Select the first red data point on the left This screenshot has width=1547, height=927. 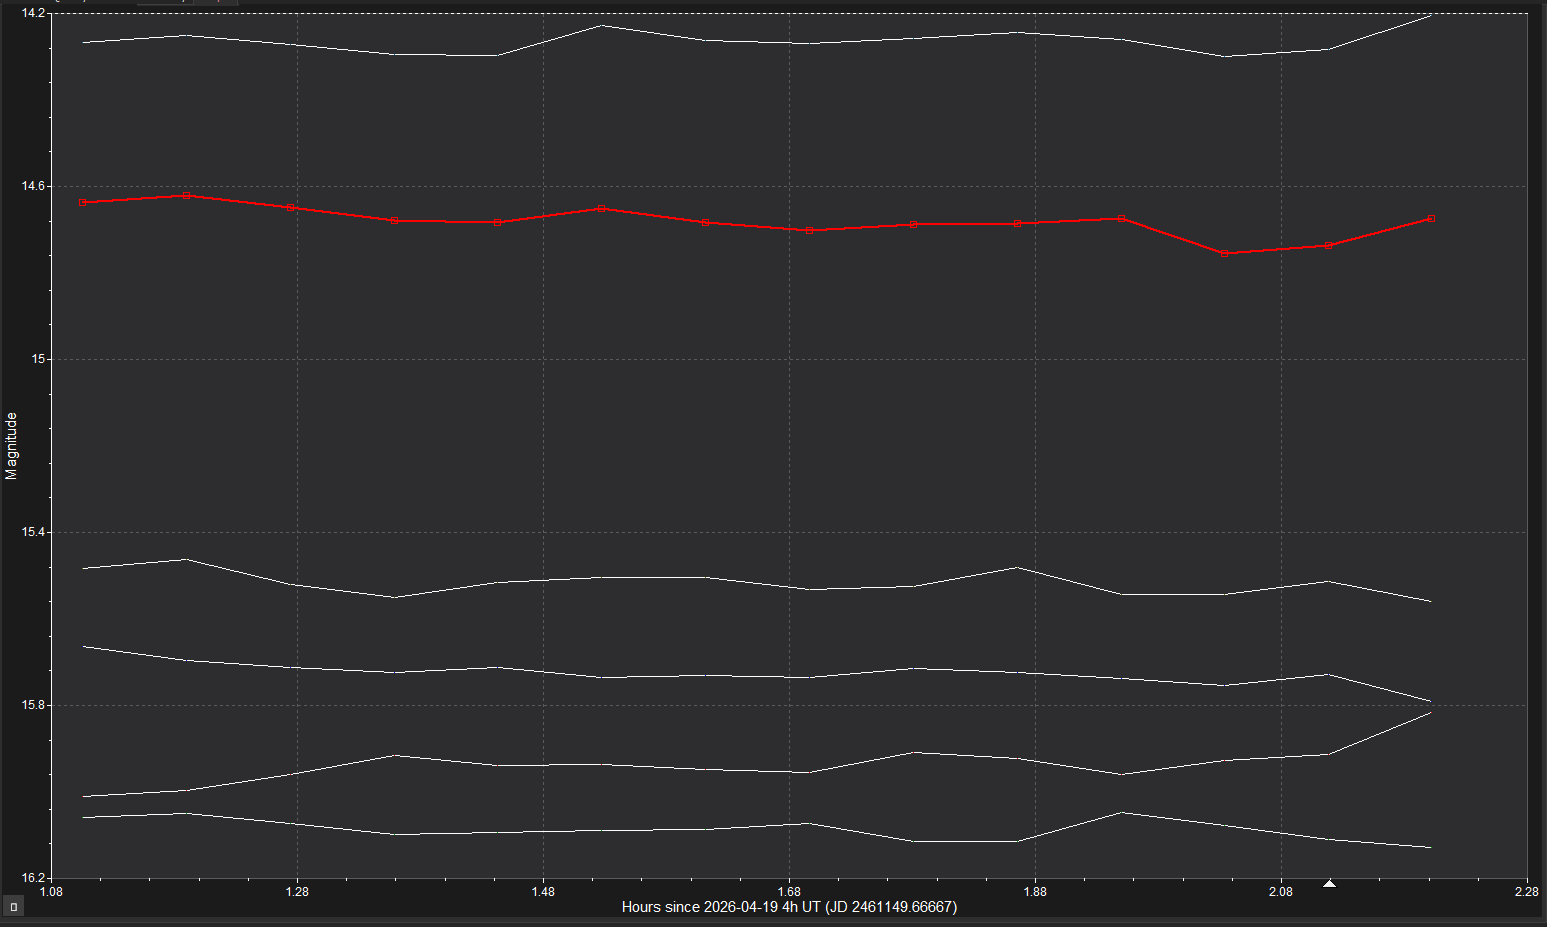pyautogui.click(x=83, y=202)
